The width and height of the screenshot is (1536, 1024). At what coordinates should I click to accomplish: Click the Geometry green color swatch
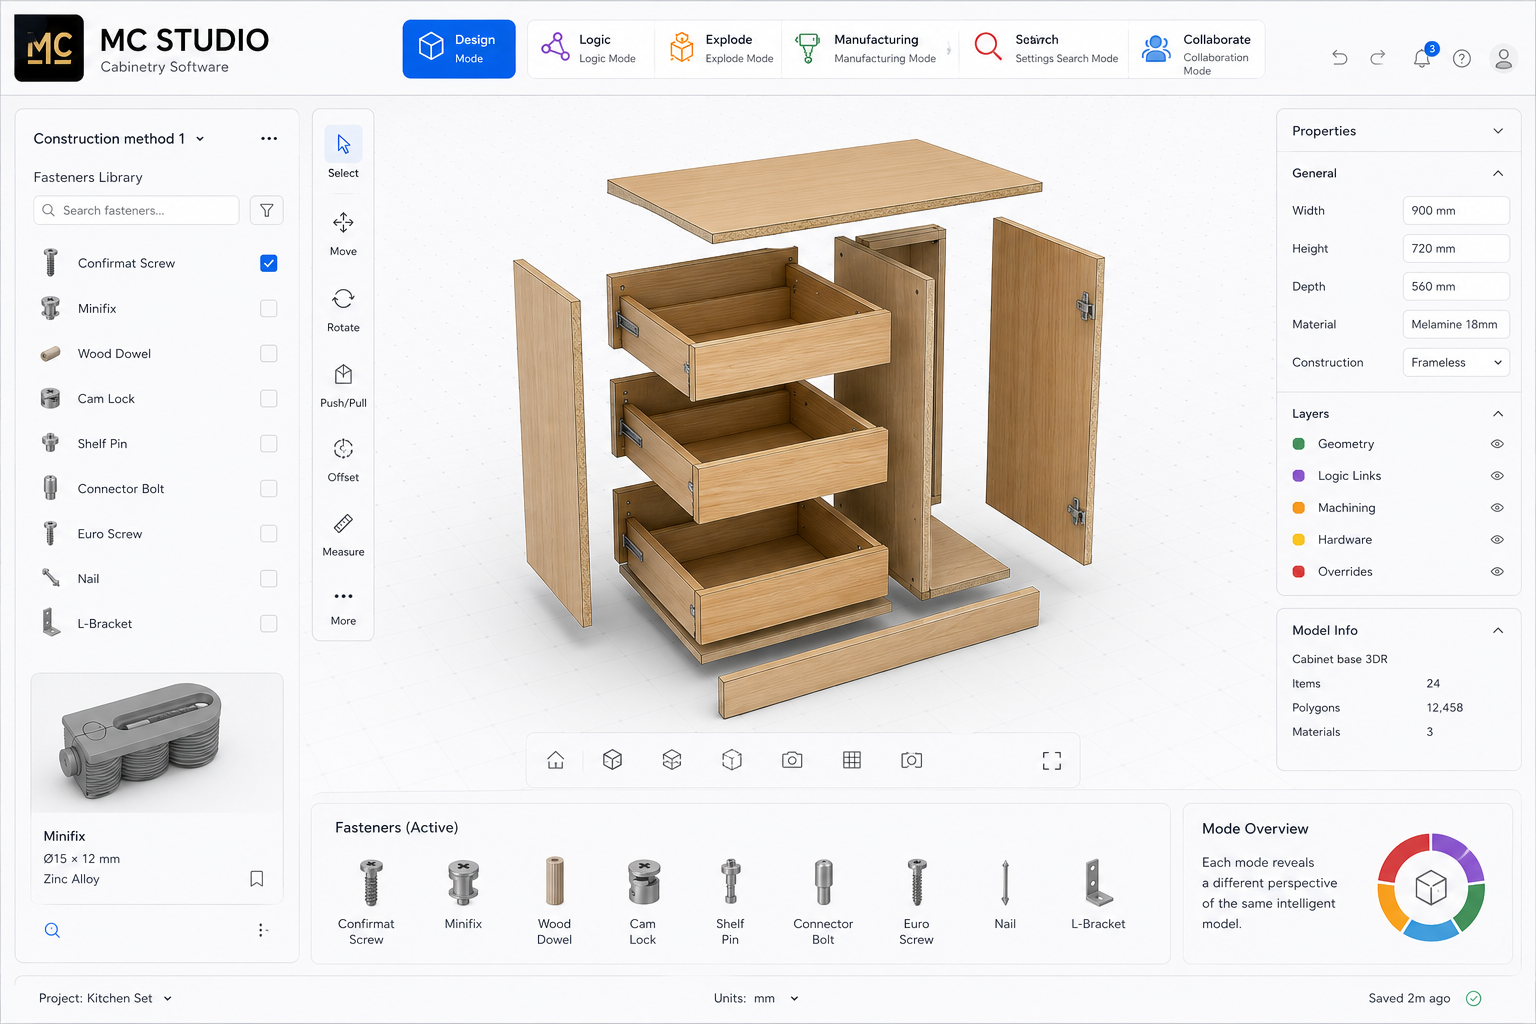(1299, 444)
